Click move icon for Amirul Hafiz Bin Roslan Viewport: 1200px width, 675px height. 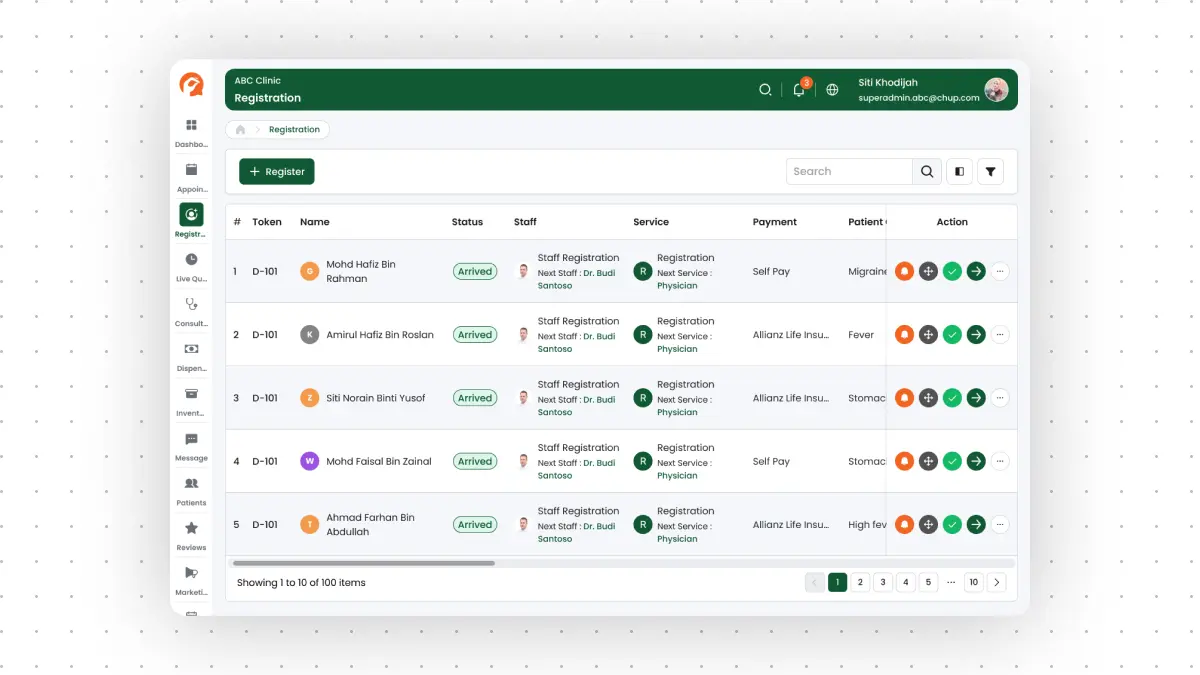[x=928, y=335]
